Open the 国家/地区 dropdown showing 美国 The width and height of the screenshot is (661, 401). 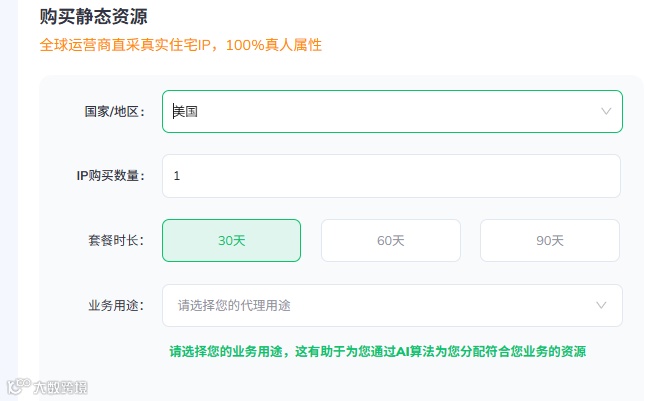click(x=392, y=112)
